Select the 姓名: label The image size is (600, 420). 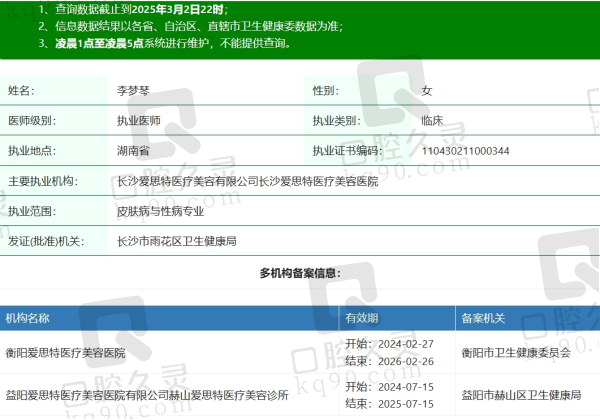[x=21, y=91]
